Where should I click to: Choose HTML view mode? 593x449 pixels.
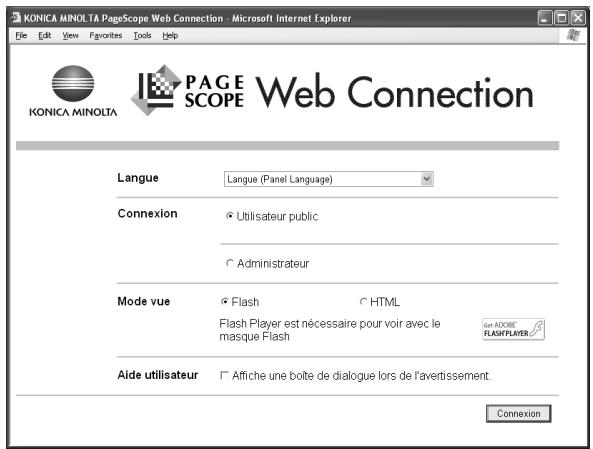[363, 301]
